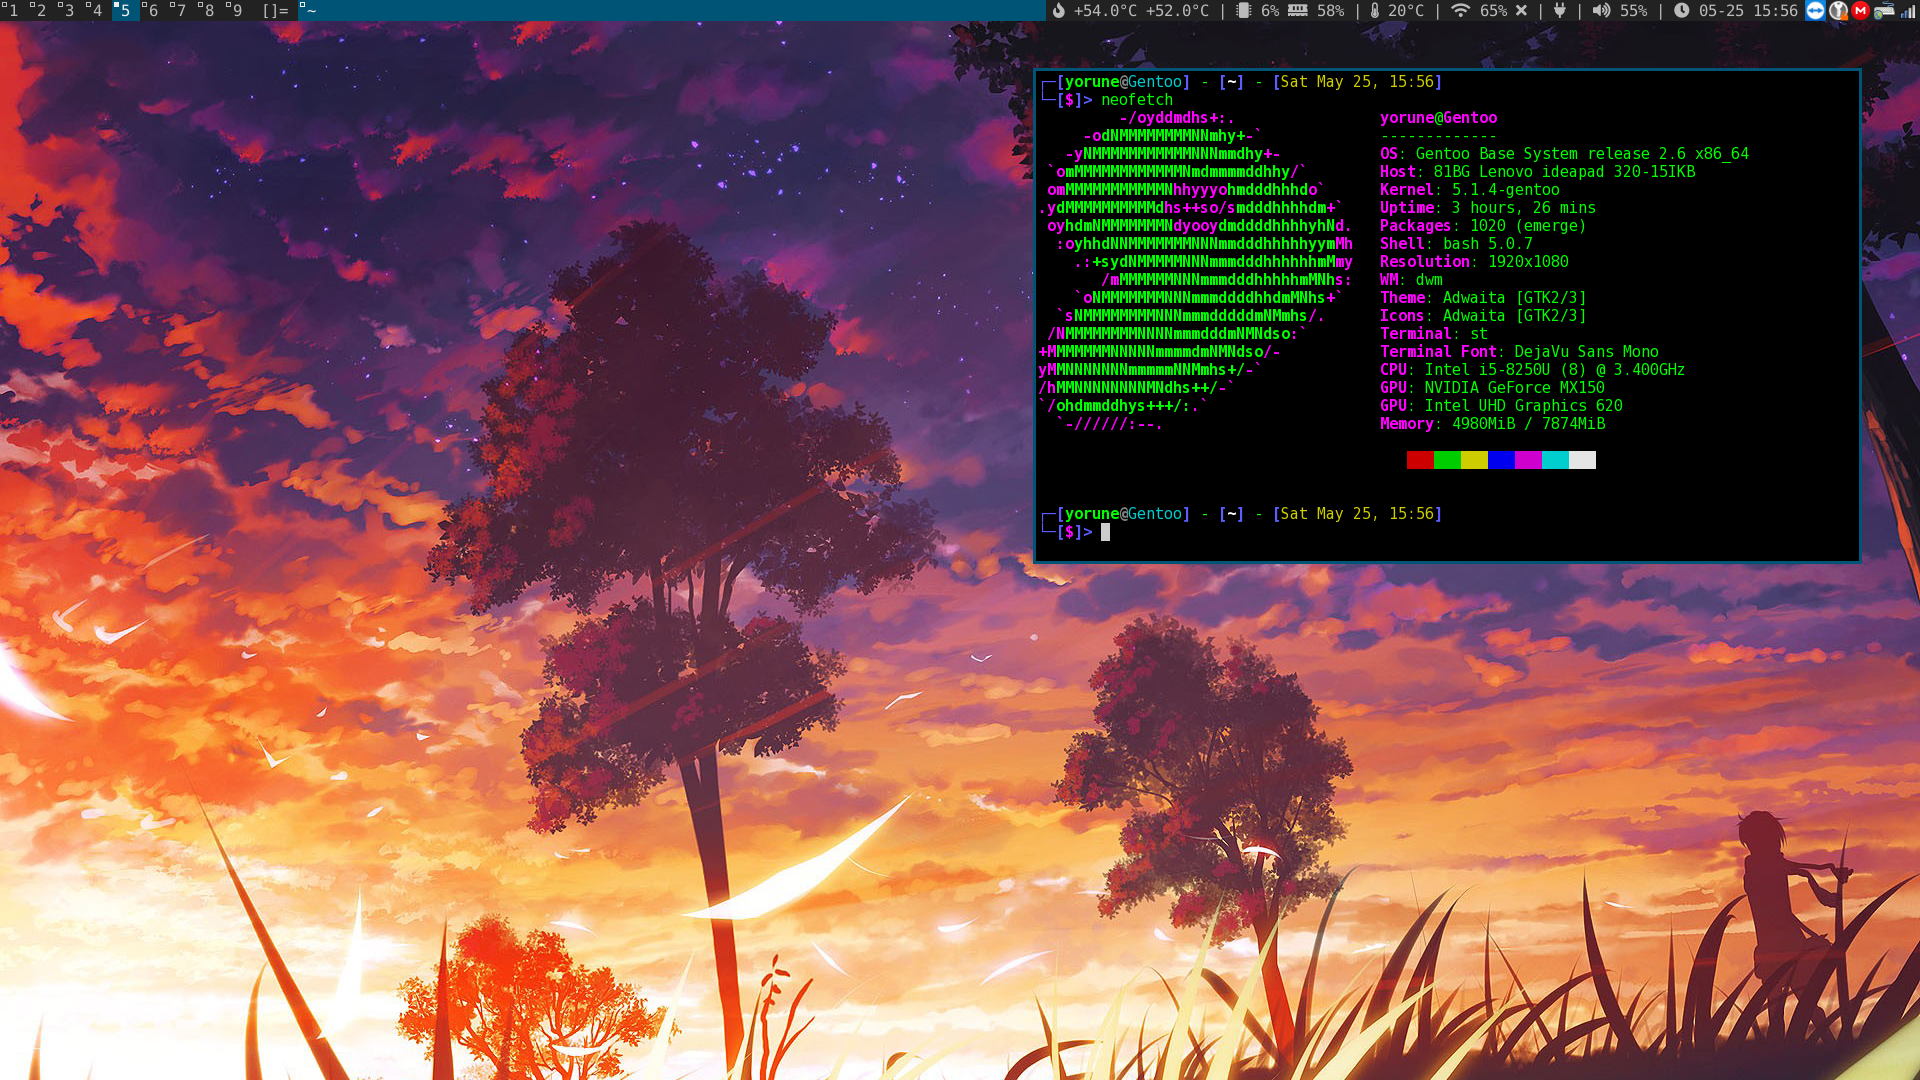1920x1080 pixels.
Task: Click the Resolution: 1920x1080 line
Action: pyautogui.click(x=1474, y=262)
